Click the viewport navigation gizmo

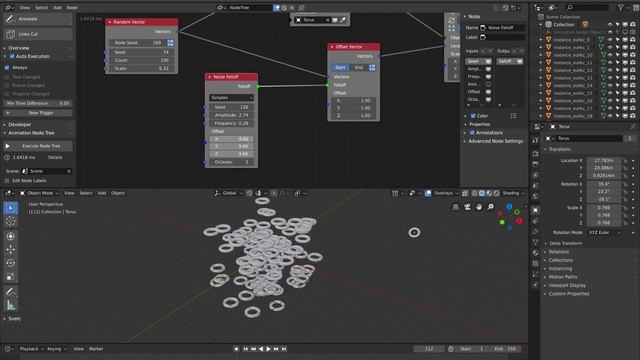pos(510,217)
